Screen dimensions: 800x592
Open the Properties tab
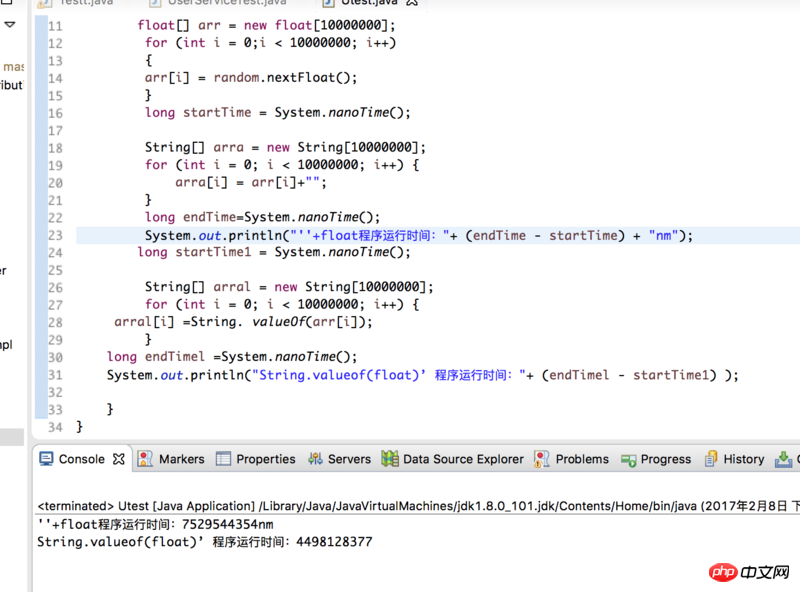pyautogui.click(x=266, y=459)
